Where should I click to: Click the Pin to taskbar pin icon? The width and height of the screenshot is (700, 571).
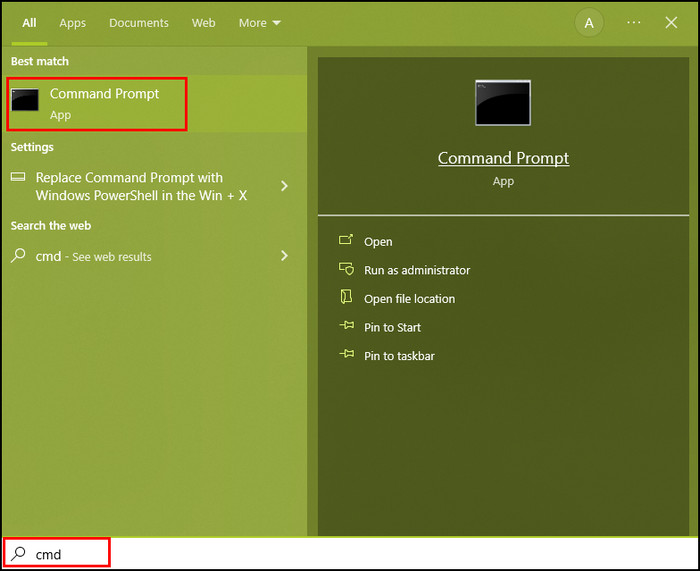pyautogui.click(x=346, y=354)
